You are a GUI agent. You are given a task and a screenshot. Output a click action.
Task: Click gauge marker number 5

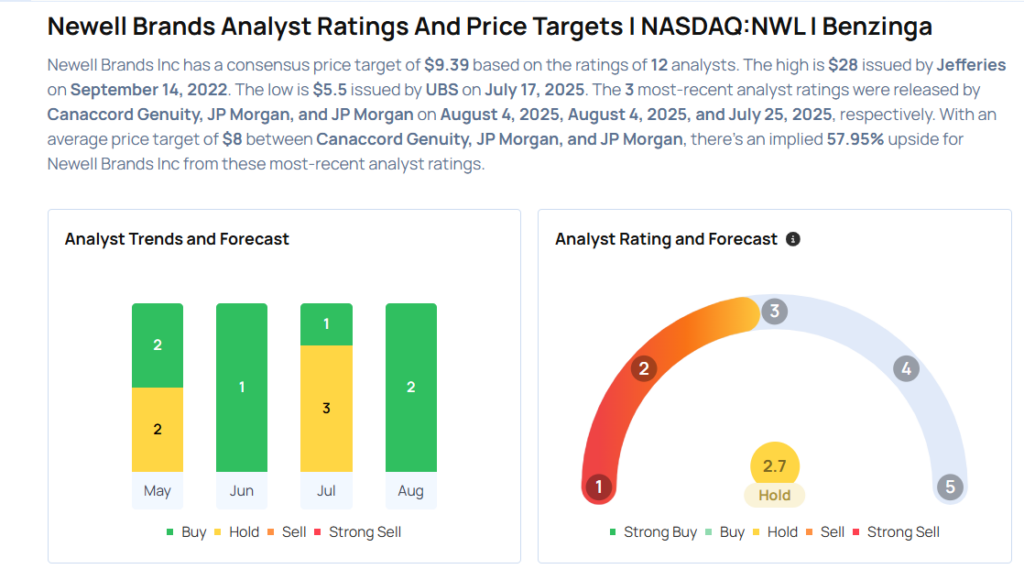coord(950,487)
